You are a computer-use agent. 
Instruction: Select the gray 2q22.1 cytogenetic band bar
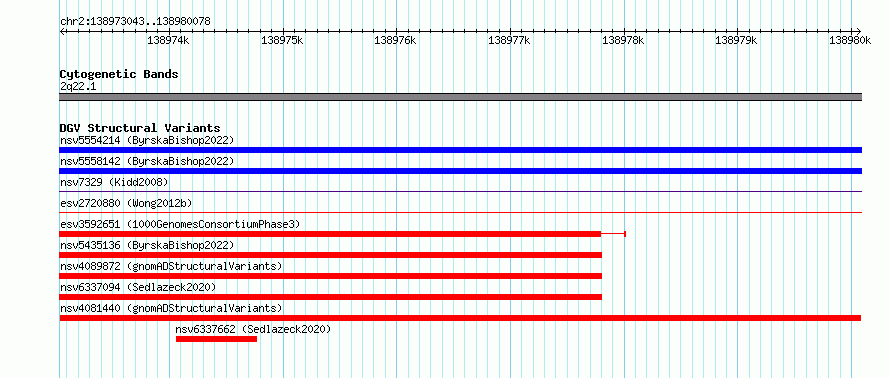(x=460, y=97)
